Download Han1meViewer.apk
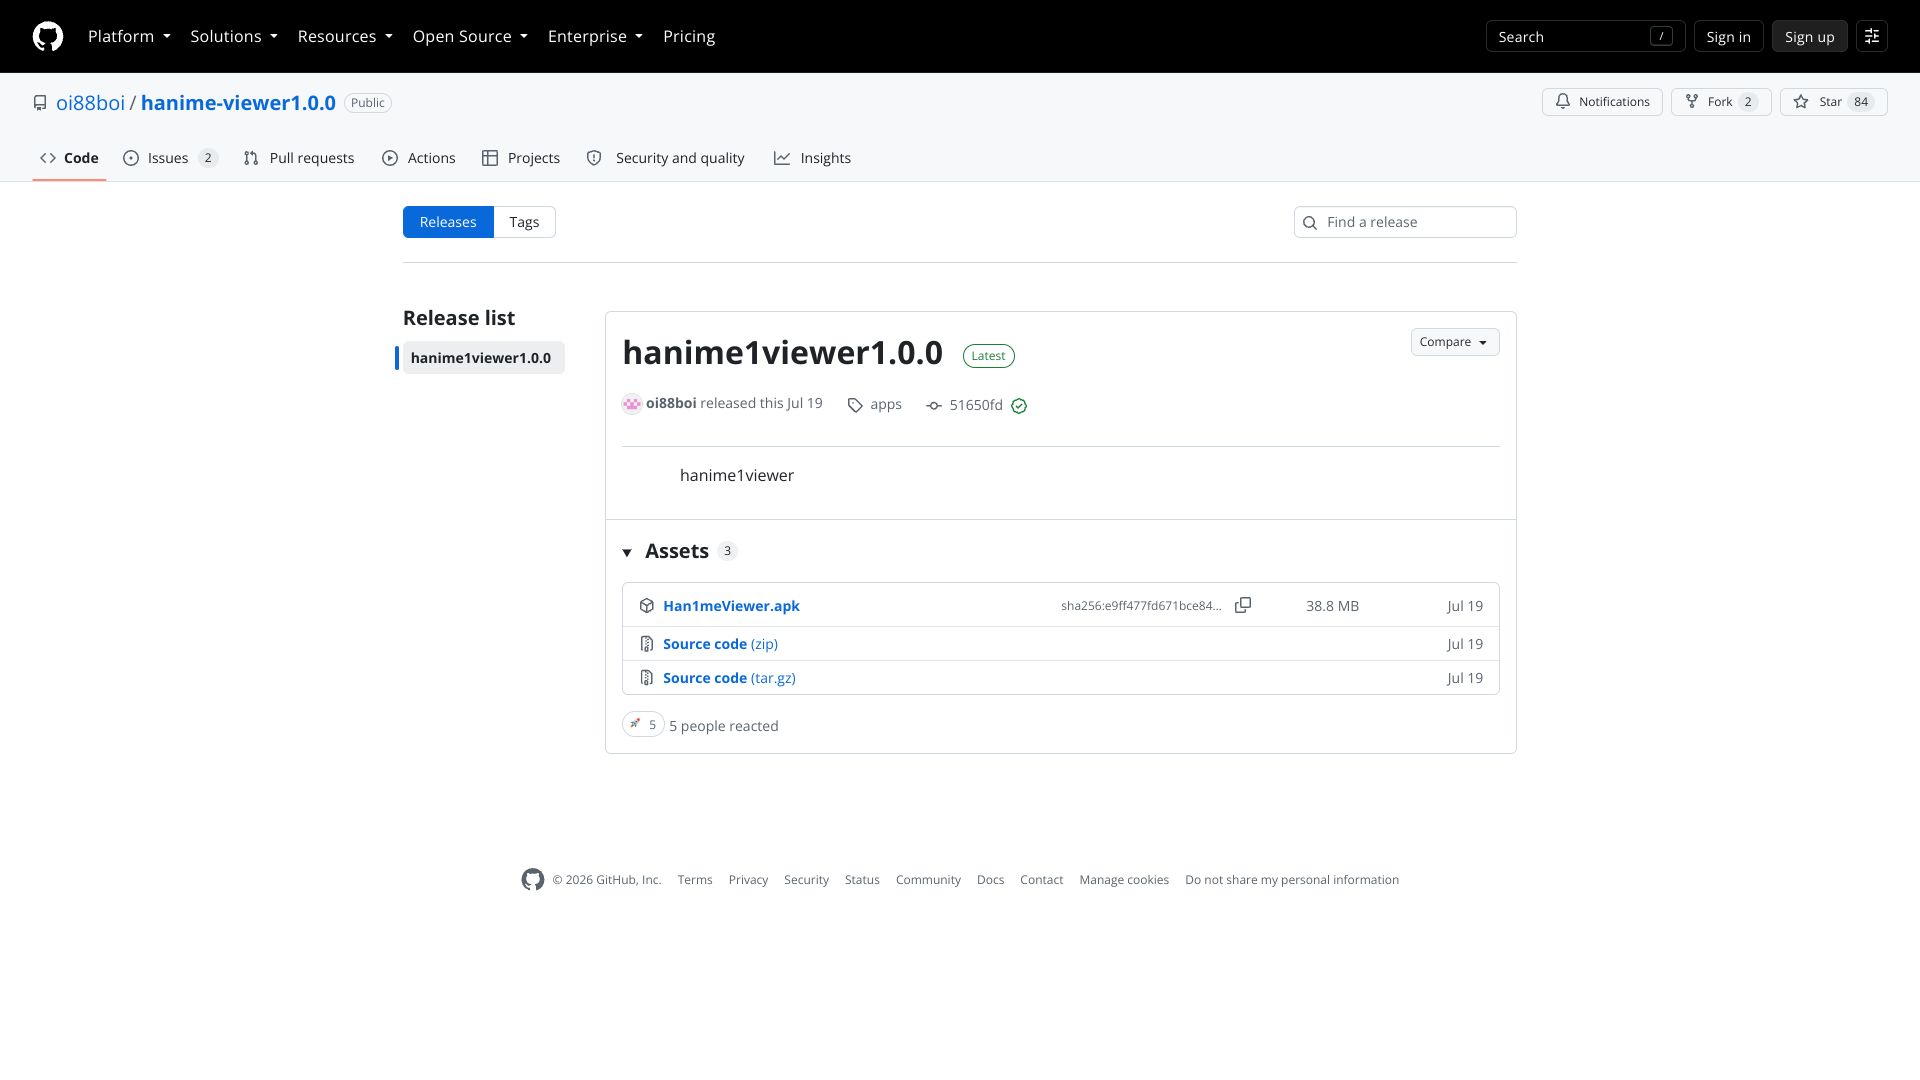This screenshot has width=1920, height=1080. pos(731,606)
